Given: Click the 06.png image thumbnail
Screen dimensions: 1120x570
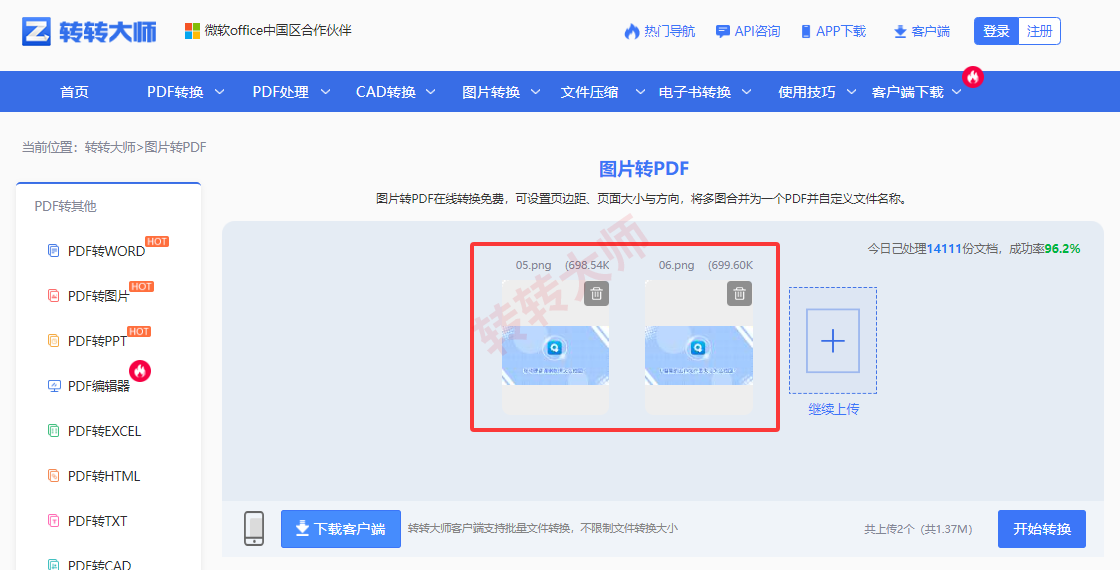Looking at the screenshot, I should 698,347.
